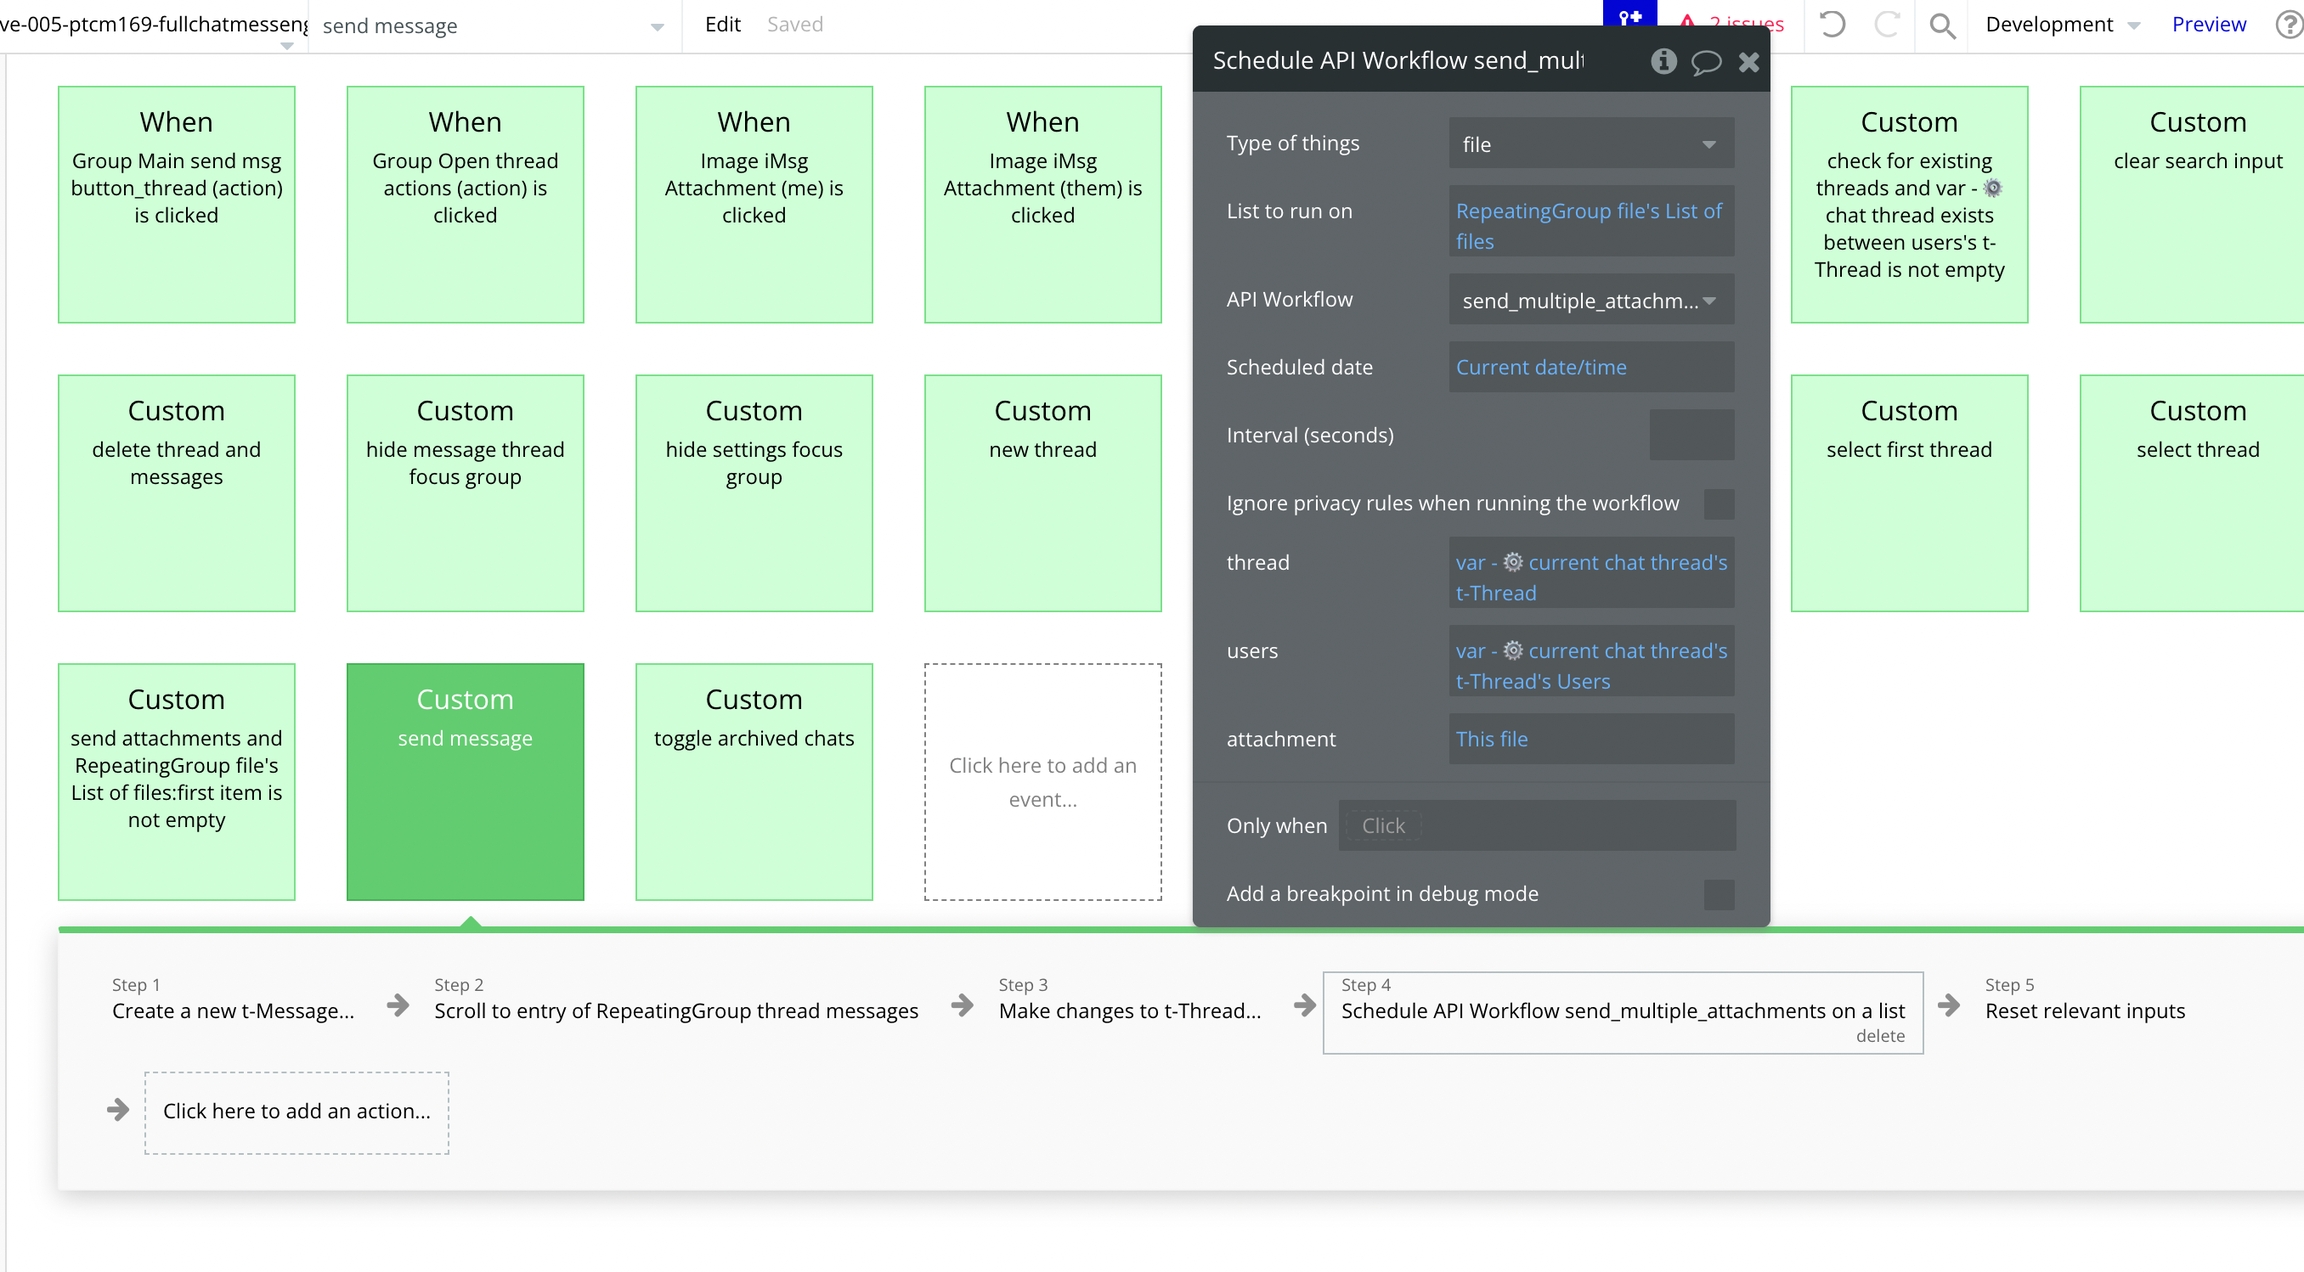This screenshot has height=1272, width=2304.
Task: Click the blue key-plus icon
Action: 1630,15
